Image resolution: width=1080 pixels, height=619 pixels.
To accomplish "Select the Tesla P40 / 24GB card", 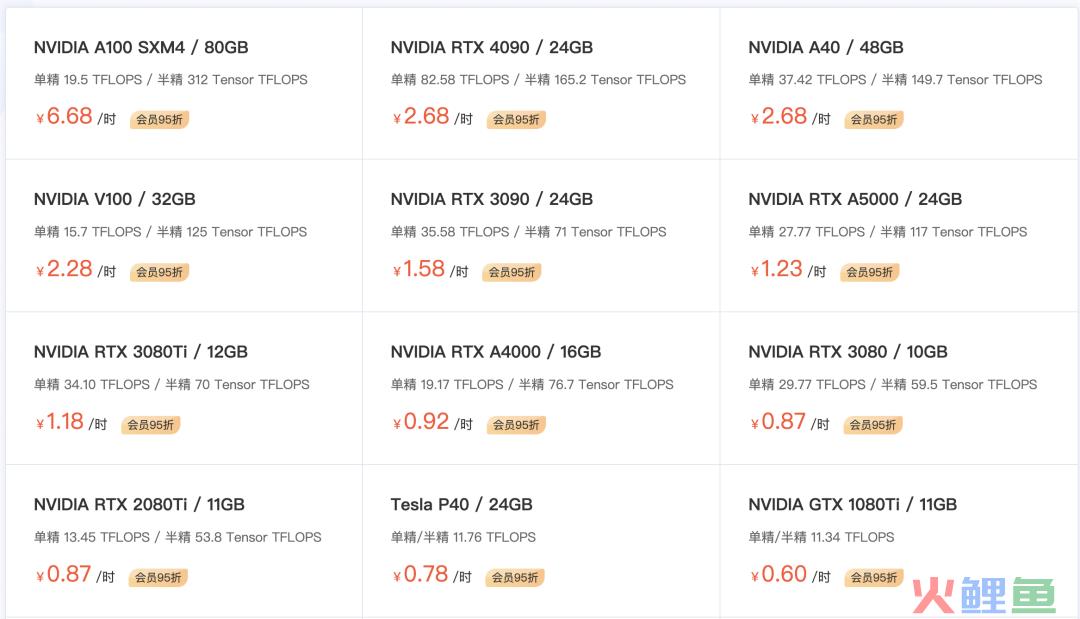I will (x=541, y=541).
